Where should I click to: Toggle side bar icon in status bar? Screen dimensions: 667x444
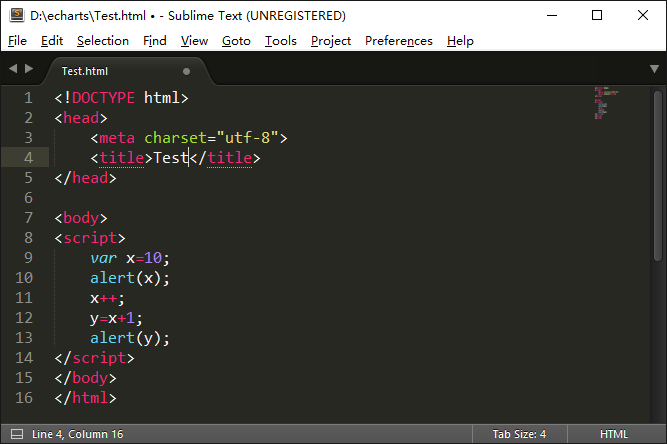coord(17,434)
